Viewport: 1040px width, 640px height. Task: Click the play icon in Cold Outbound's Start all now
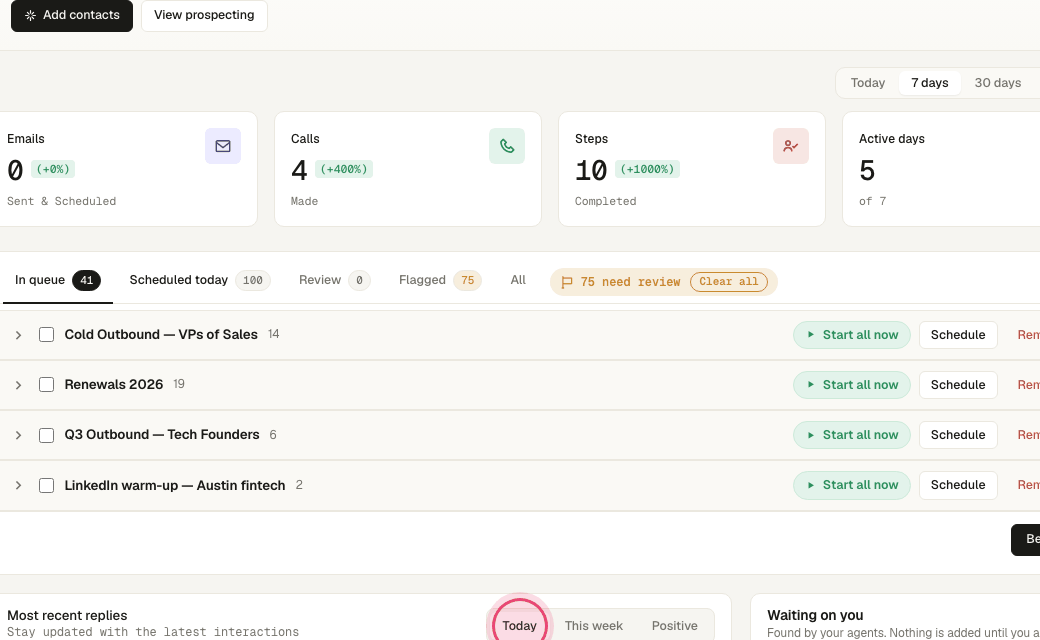811,335
